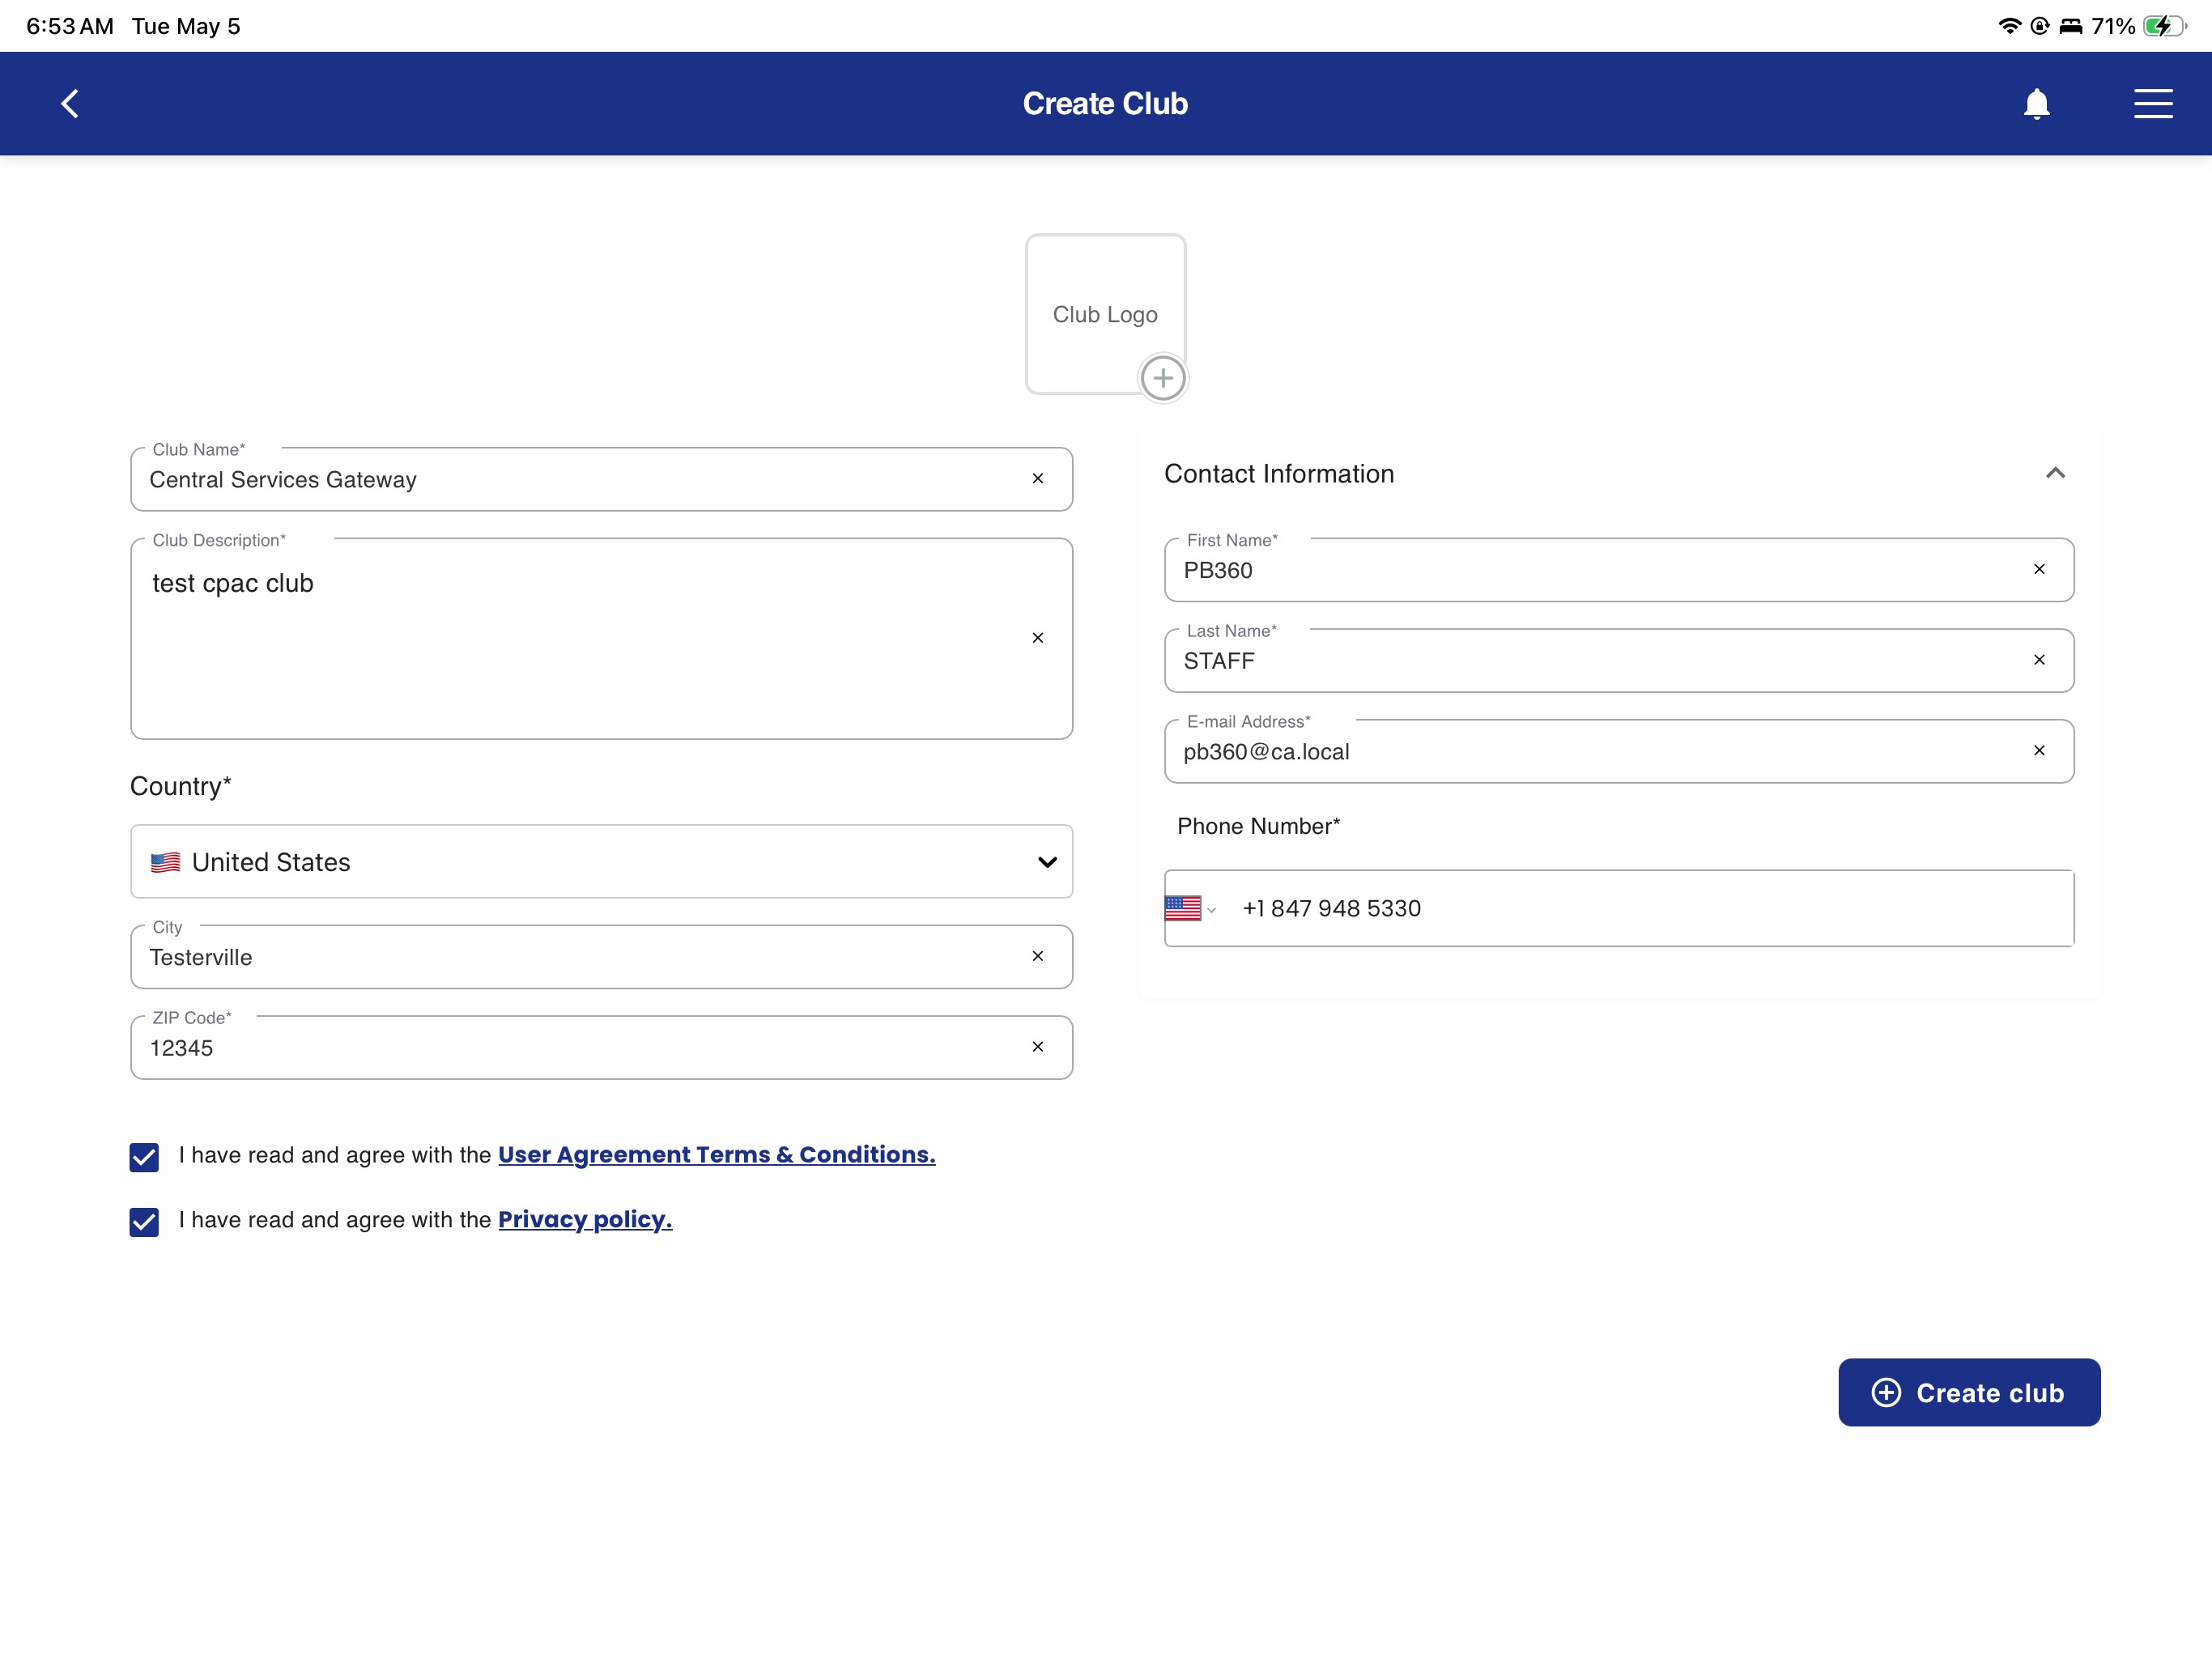Collapse the Contact Information section
The image size is (2212, 1658).
2055,473
